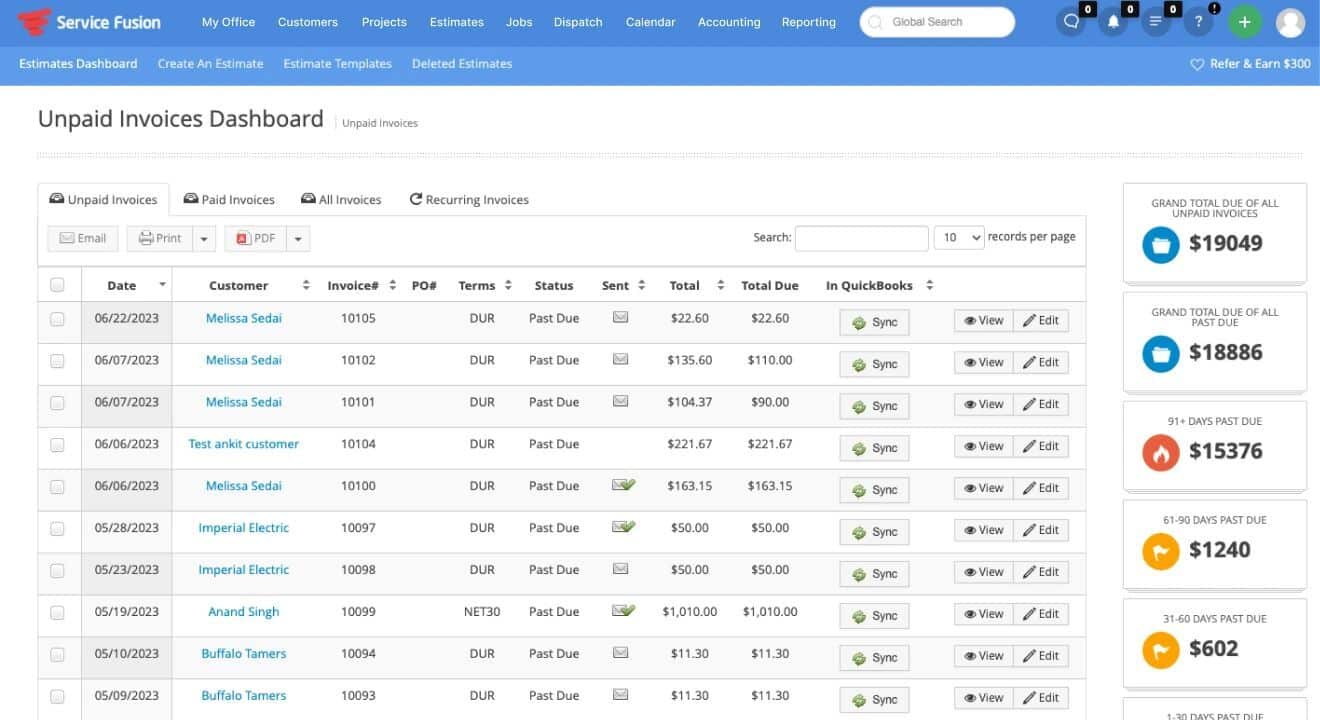The image size is (1320, 720).
Task: Open the records per page dropdown
Action: point(958,237)
